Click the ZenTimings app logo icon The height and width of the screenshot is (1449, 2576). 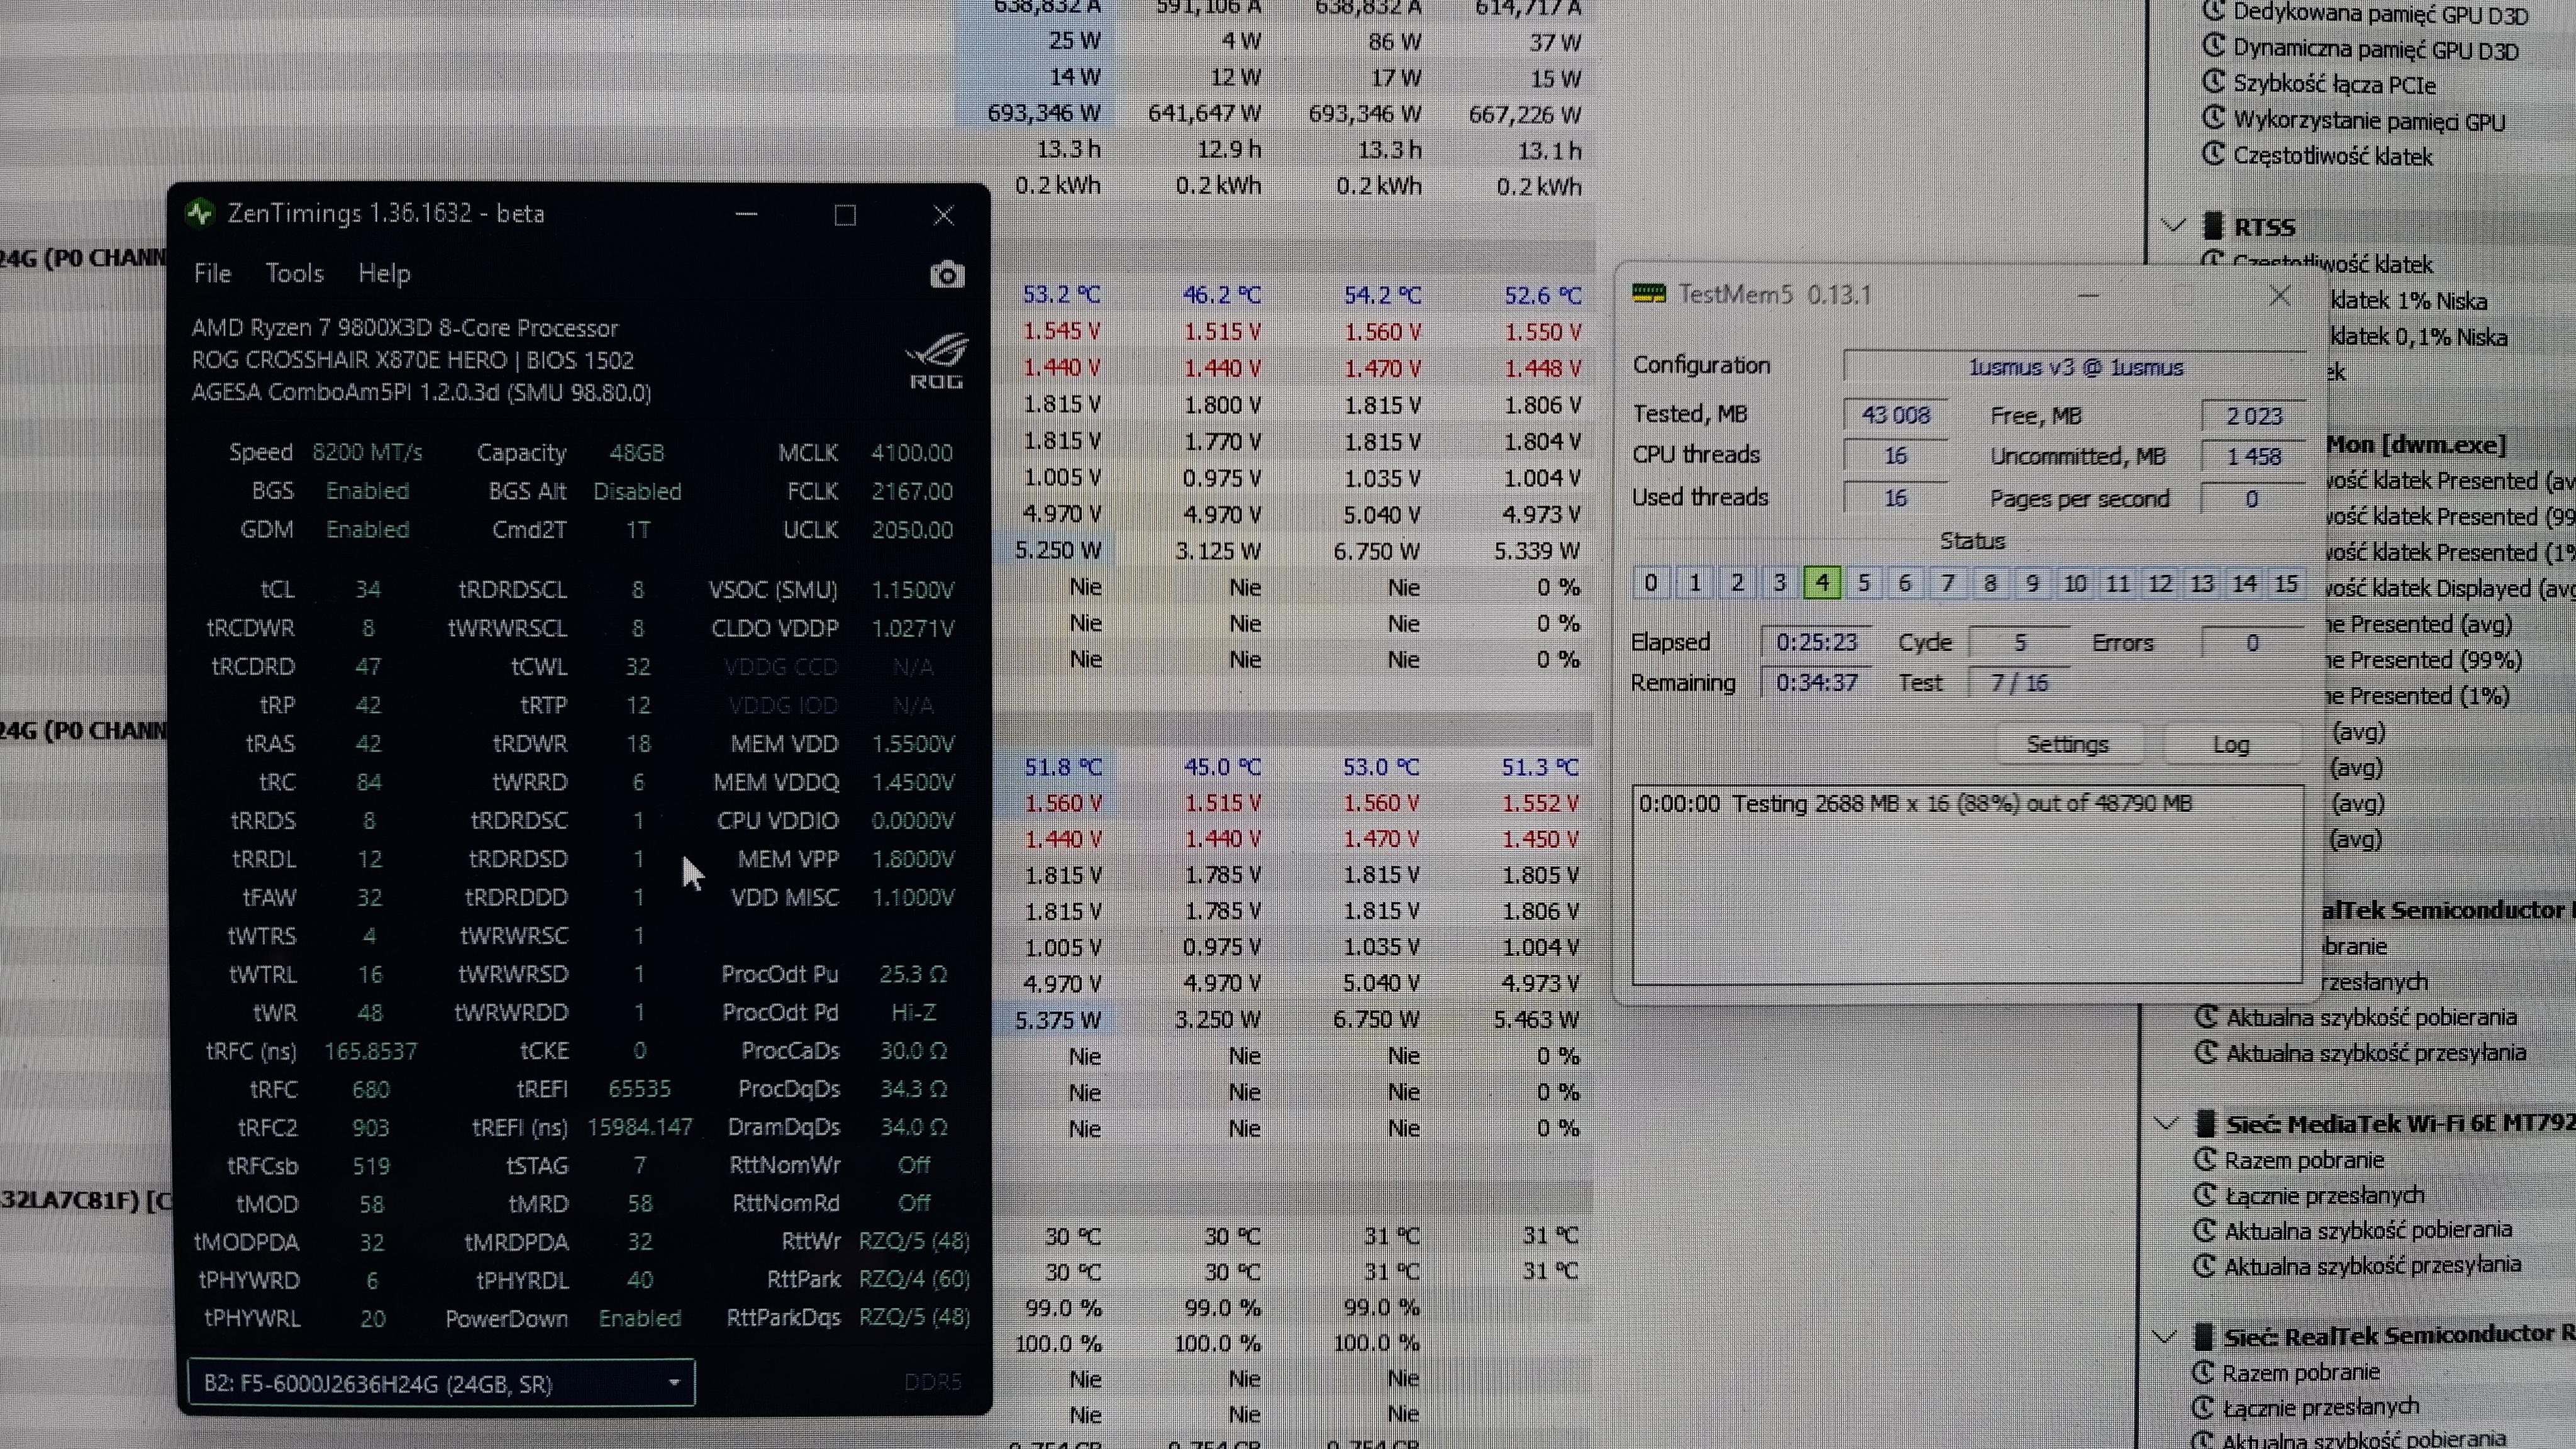(200, 213)
